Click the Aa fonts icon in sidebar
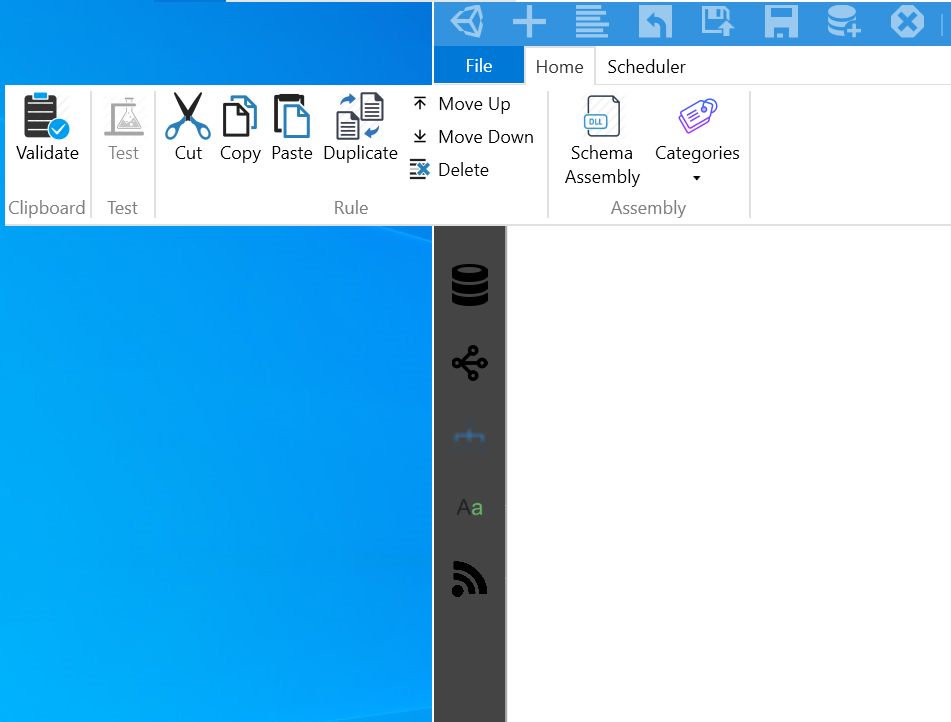Image resolution: width=951 pixels, height=722 pixels. pos(468,507)
